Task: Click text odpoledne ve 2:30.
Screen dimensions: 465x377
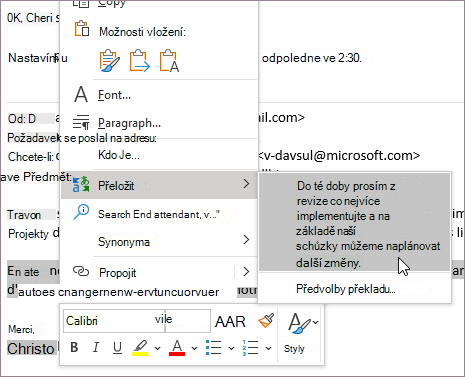Action: pyautogui.click(x=312, y=58)
